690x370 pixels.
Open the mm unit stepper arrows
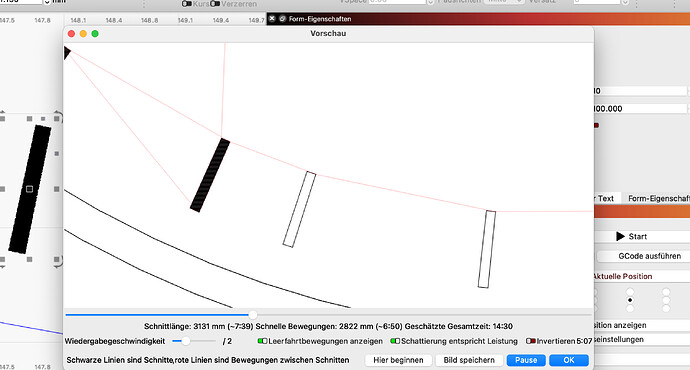pos(47,2)
